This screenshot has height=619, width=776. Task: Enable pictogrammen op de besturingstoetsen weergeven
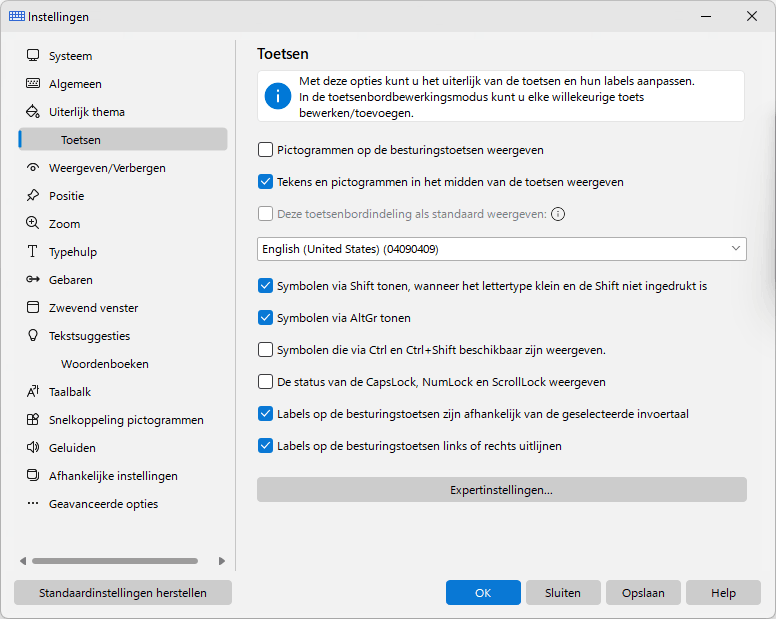click(265, 149)
